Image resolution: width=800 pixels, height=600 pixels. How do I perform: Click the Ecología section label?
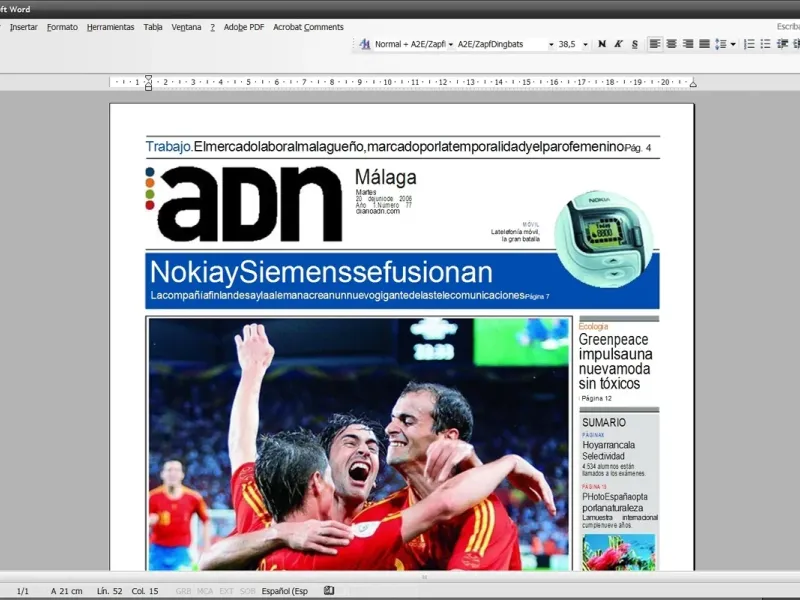593,326
